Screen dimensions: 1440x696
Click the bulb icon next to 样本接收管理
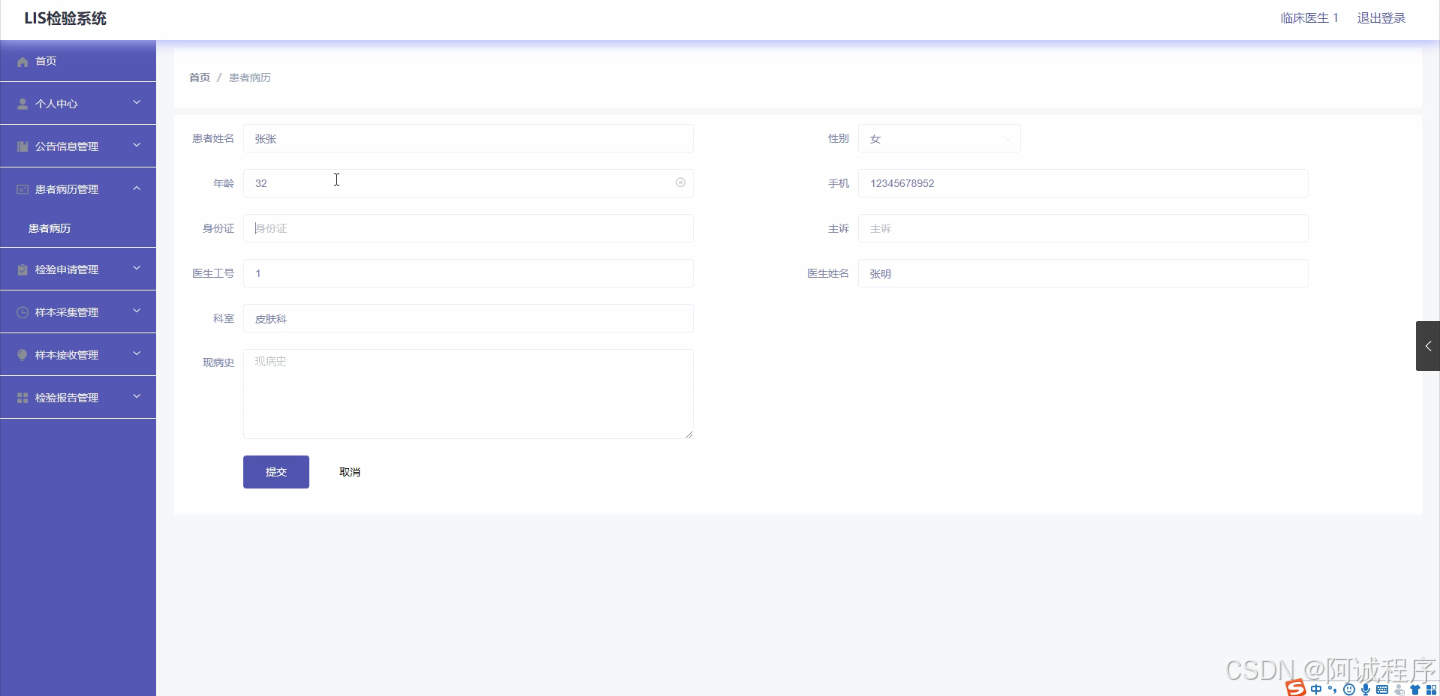[21, 354]
